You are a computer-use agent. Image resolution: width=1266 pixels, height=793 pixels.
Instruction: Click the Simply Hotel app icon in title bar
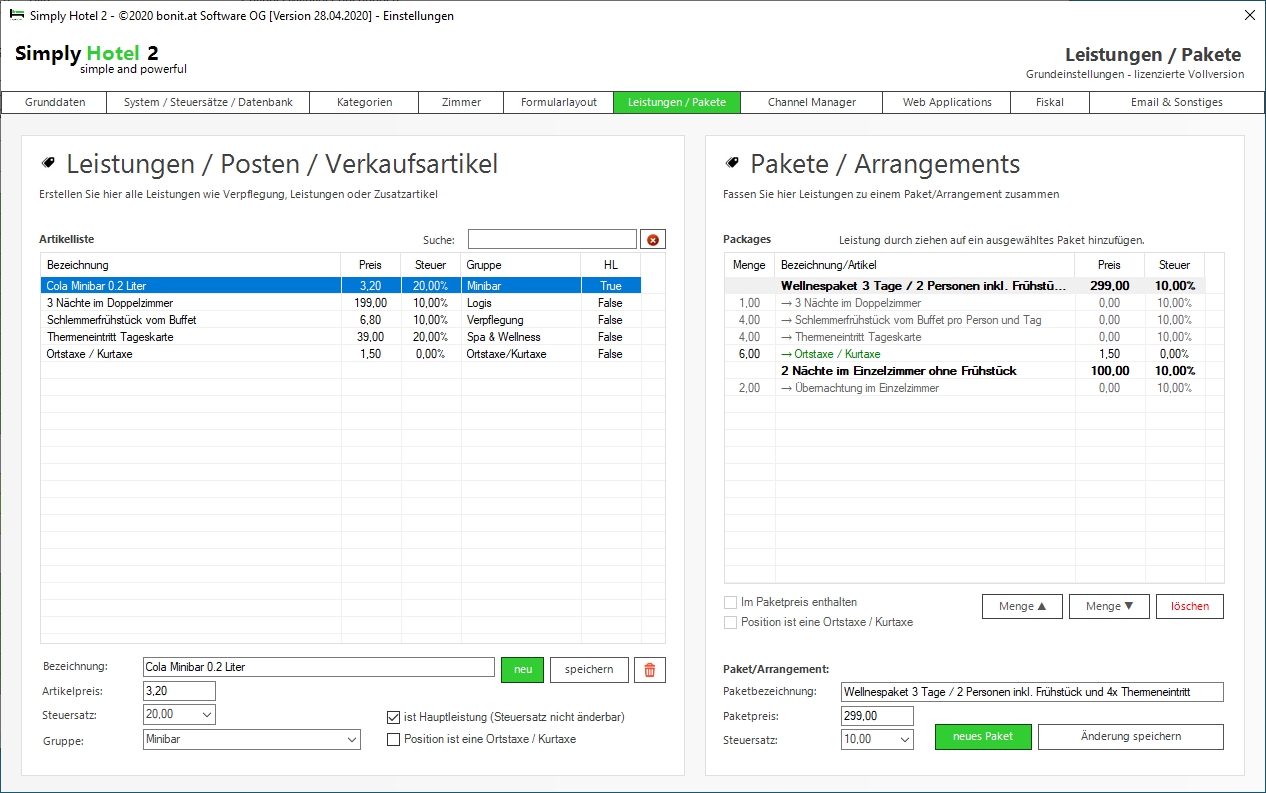16,15
